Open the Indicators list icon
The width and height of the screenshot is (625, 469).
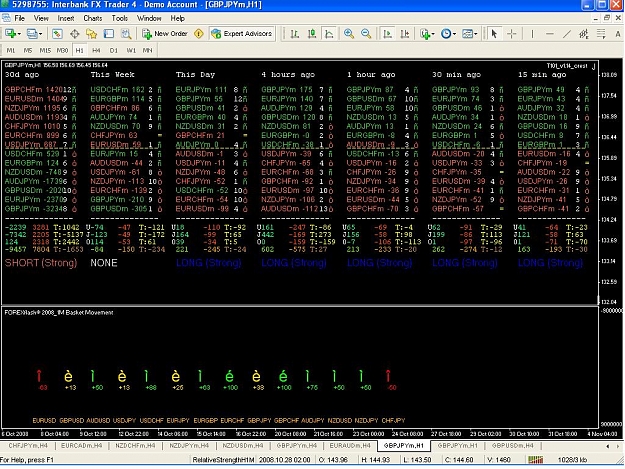click(425, 34)
